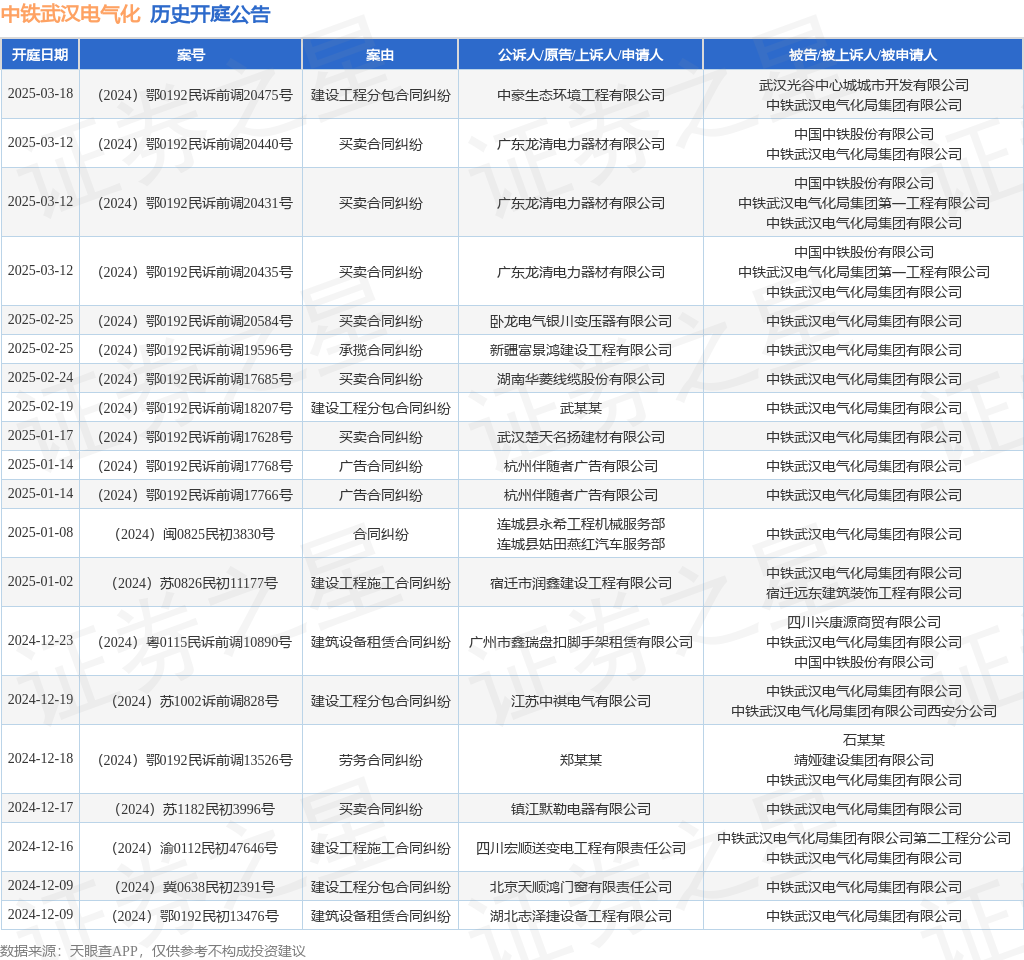The width and height of the screenshot is (1024, 960).
Task: Select case number 鄂0192民初13476号
Action: pos(195,916)
